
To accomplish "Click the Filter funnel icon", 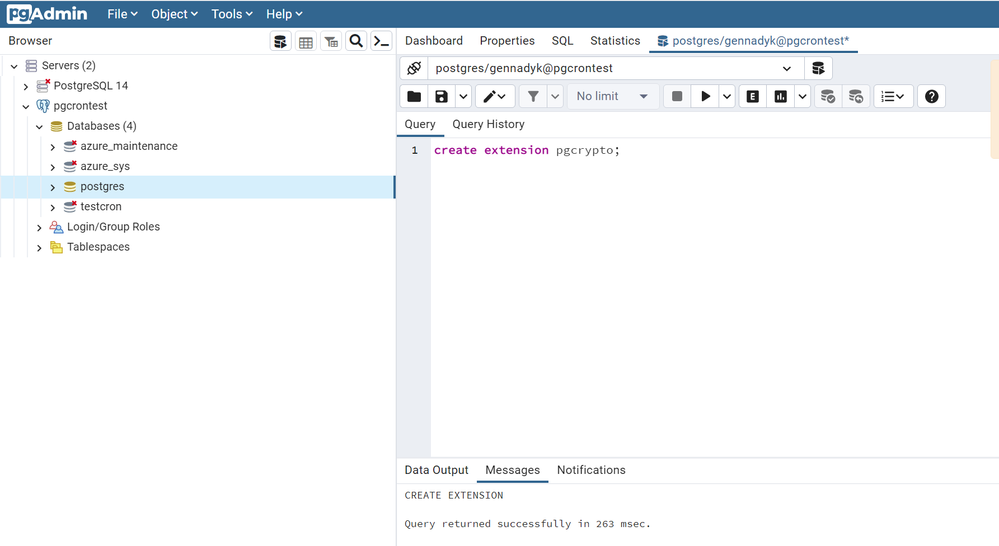I will coord(533,96).
